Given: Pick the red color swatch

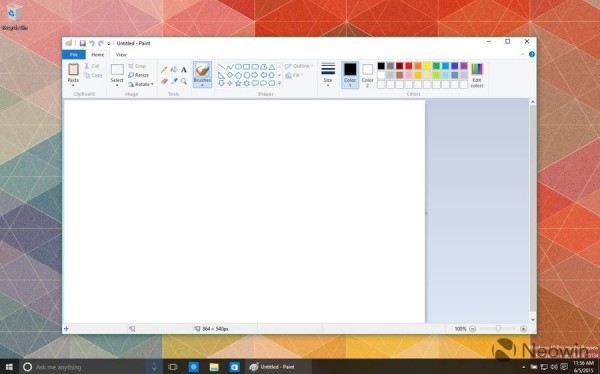Looking at the screenshot, I should pos(409,66).
